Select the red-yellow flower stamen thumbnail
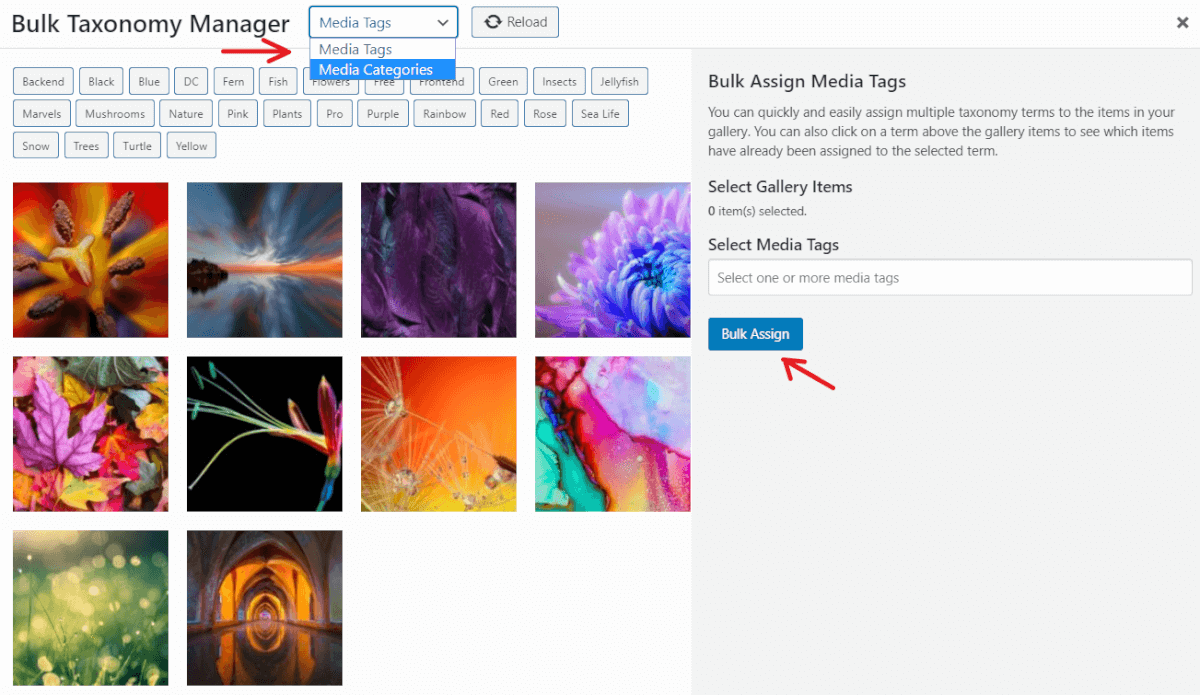 pyautogui.click(x=91, y=260)
